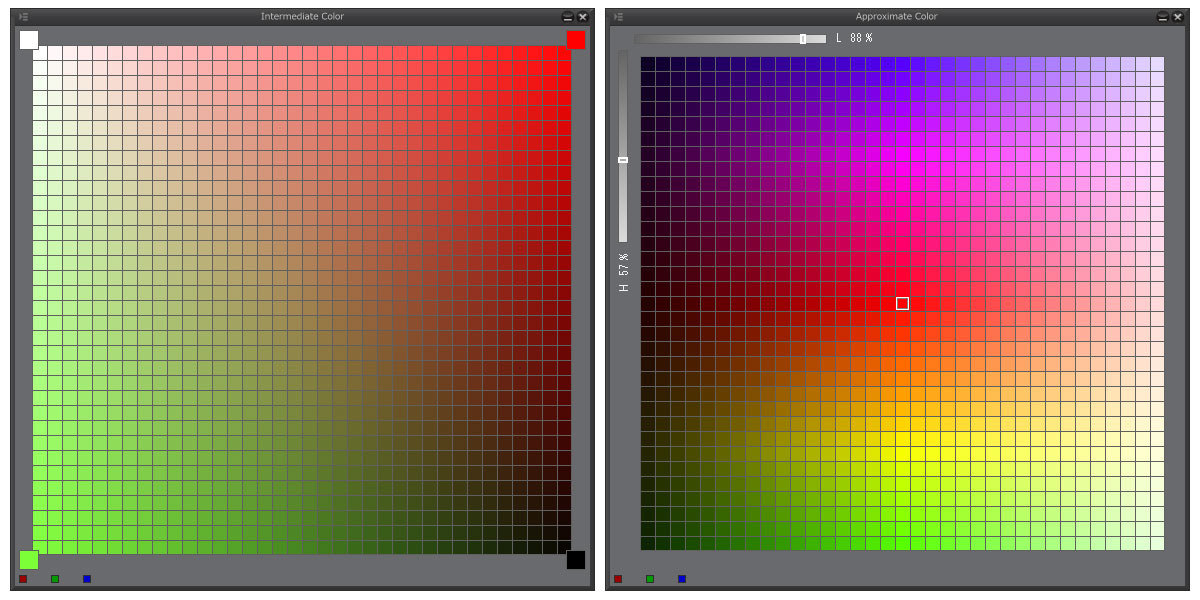Screen dimensions: 1200x600
Task: Close the Intermediate Color panel
Action: point(583,17)
